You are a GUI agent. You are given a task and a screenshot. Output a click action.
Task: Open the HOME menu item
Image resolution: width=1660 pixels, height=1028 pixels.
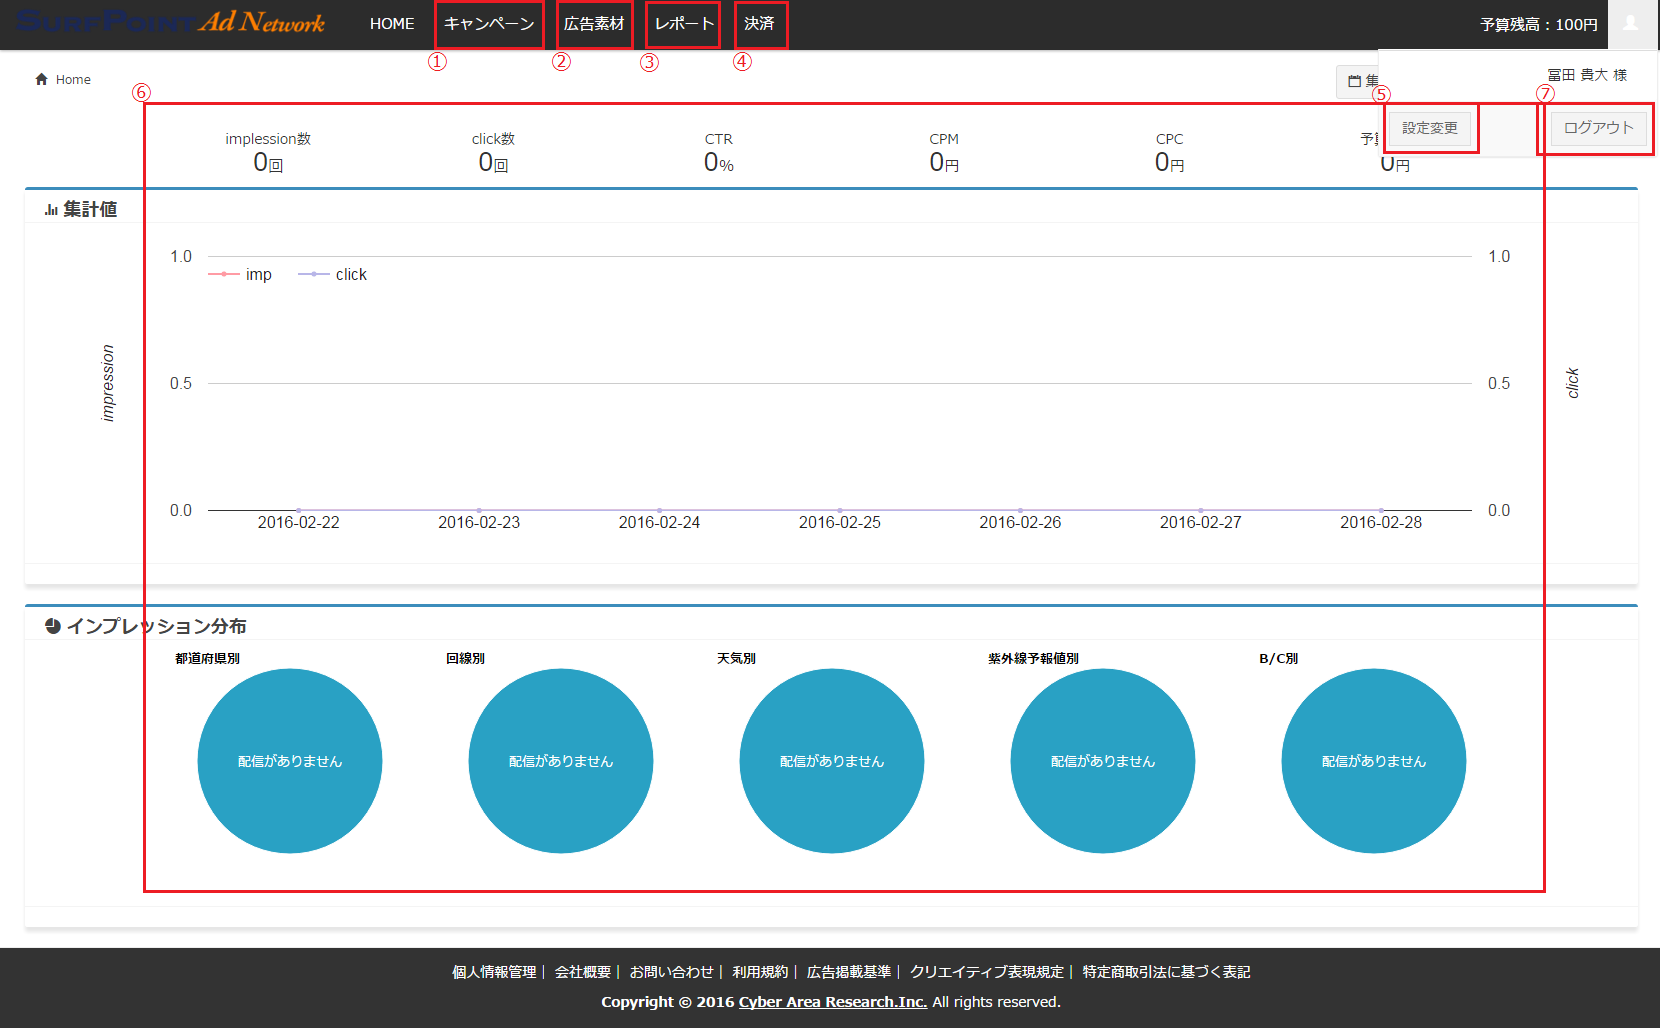[391, 24]
